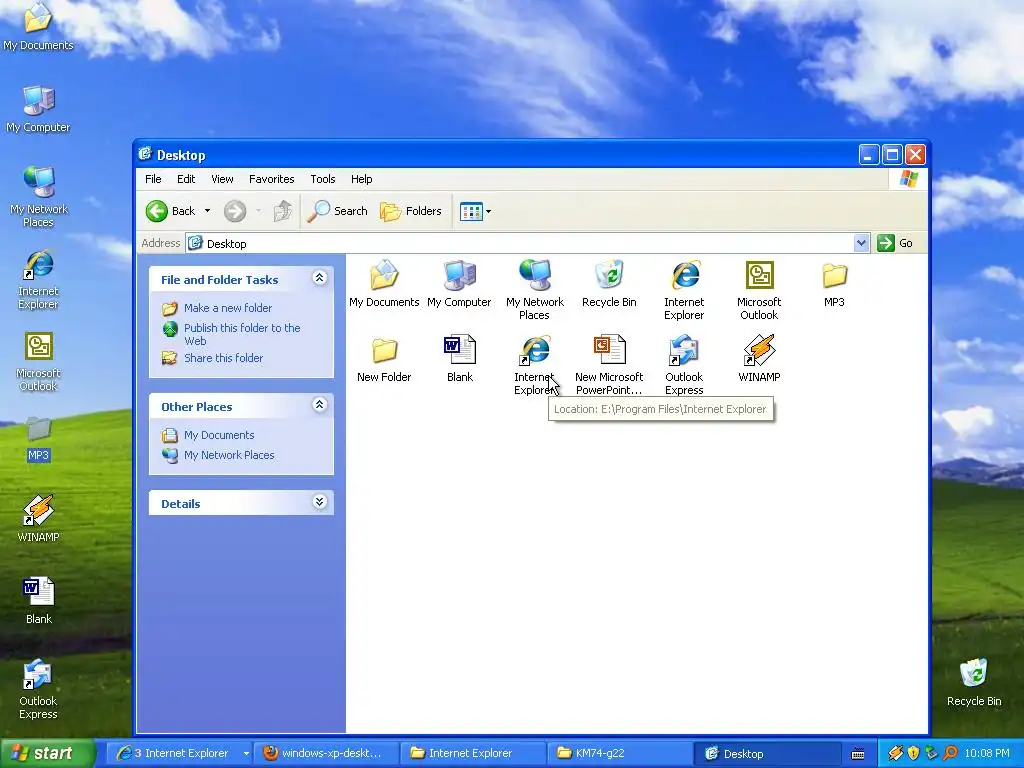
Task: Select MP3 folder in Desktop window
Action: 834,283
